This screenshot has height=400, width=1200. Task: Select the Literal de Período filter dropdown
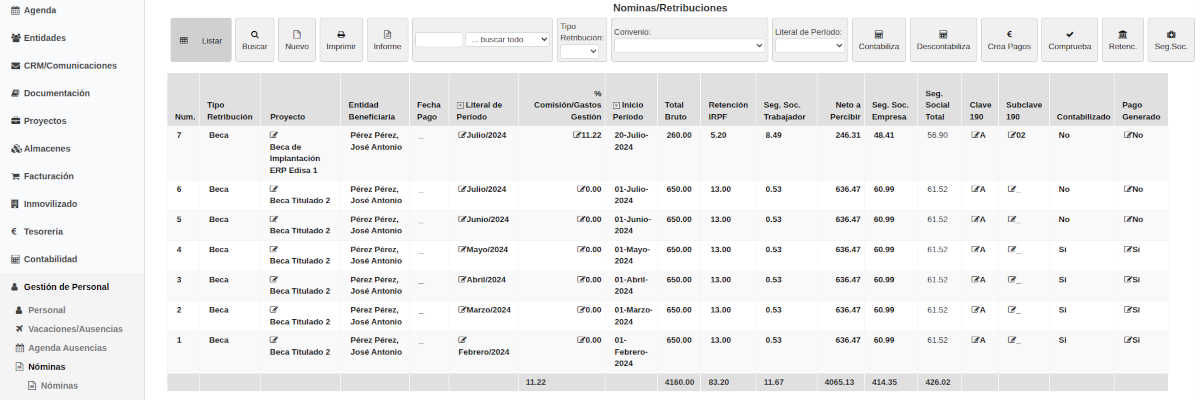pyautogui.click(x=809, y=45)
